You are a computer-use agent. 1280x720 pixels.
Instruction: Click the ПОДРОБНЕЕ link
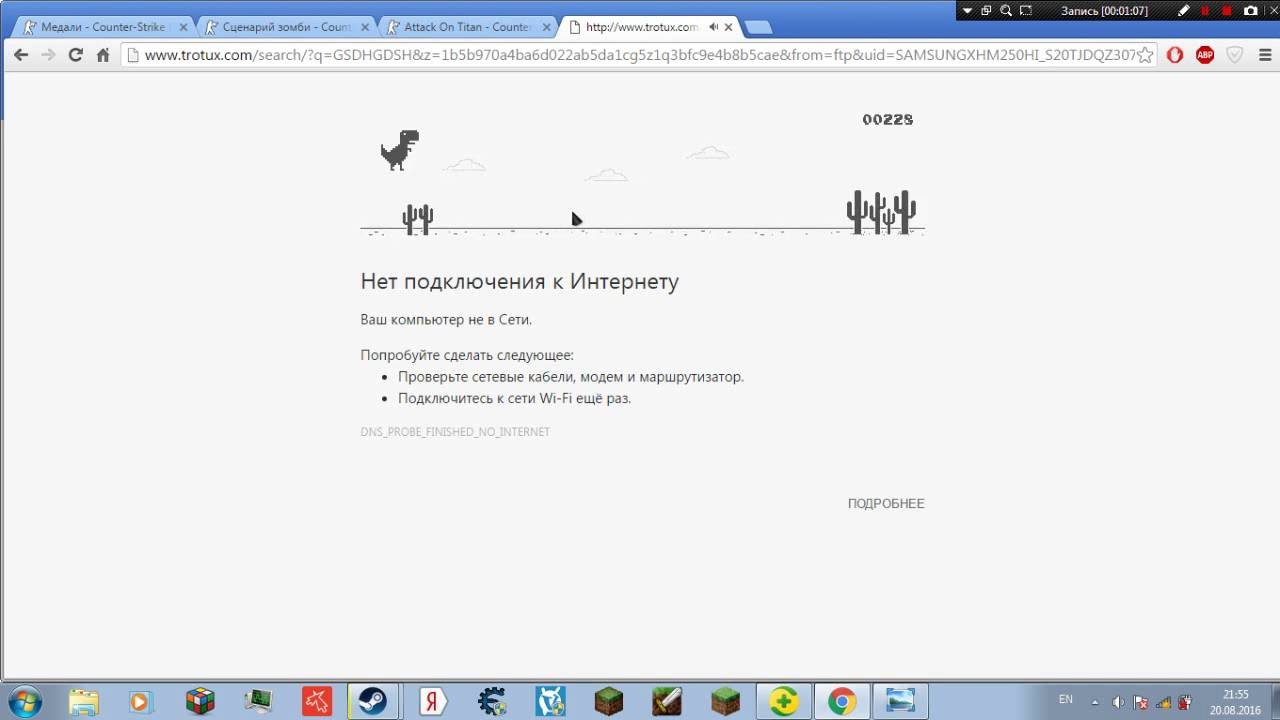pyautogui.click(x=885, y=503)
